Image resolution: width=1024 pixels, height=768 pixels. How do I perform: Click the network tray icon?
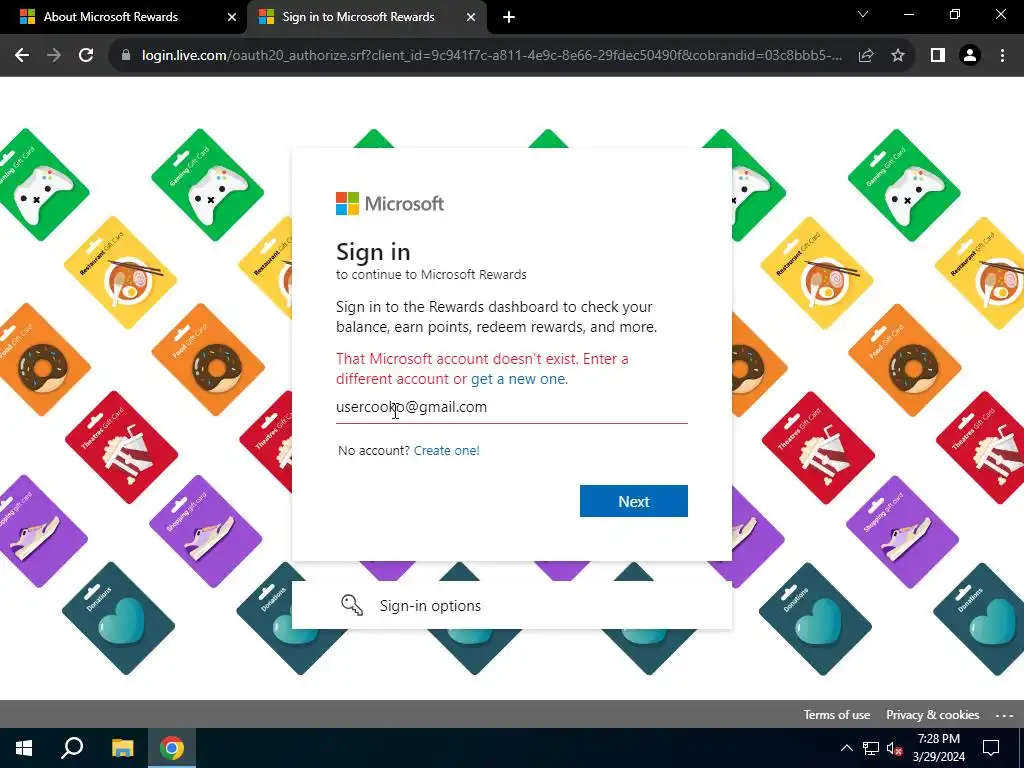871,748
